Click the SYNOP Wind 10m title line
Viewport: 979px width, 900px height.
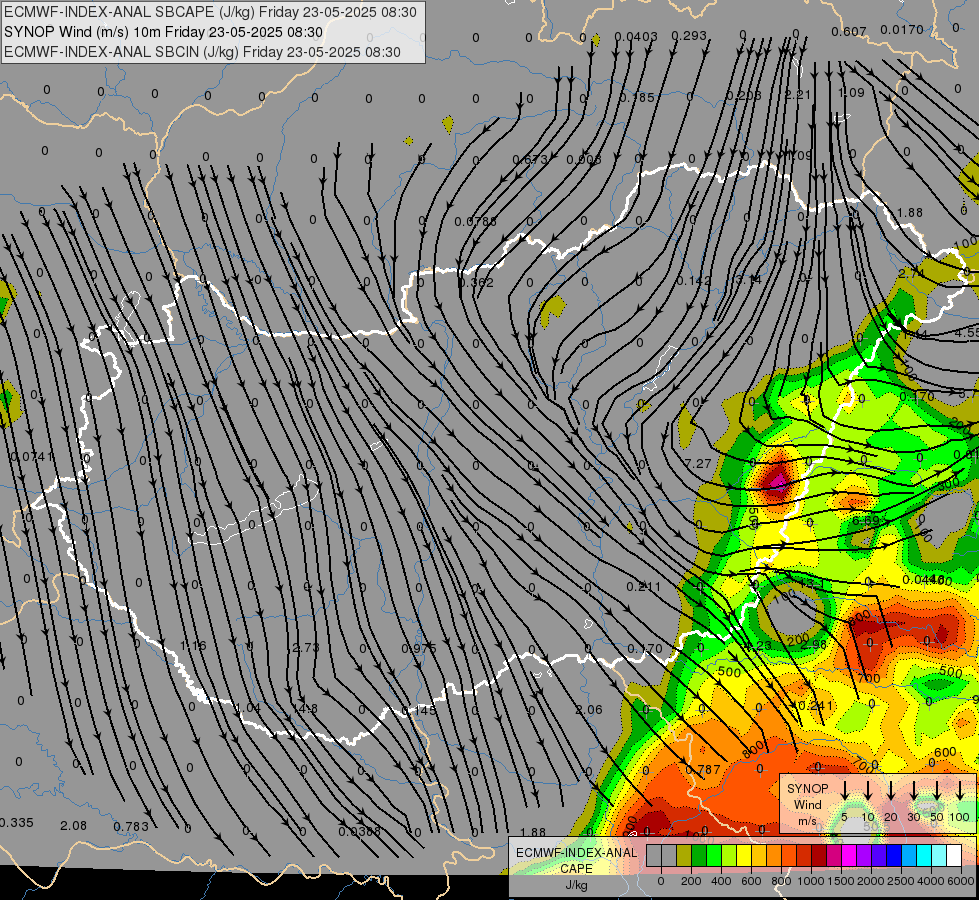(x=163, y=32)
